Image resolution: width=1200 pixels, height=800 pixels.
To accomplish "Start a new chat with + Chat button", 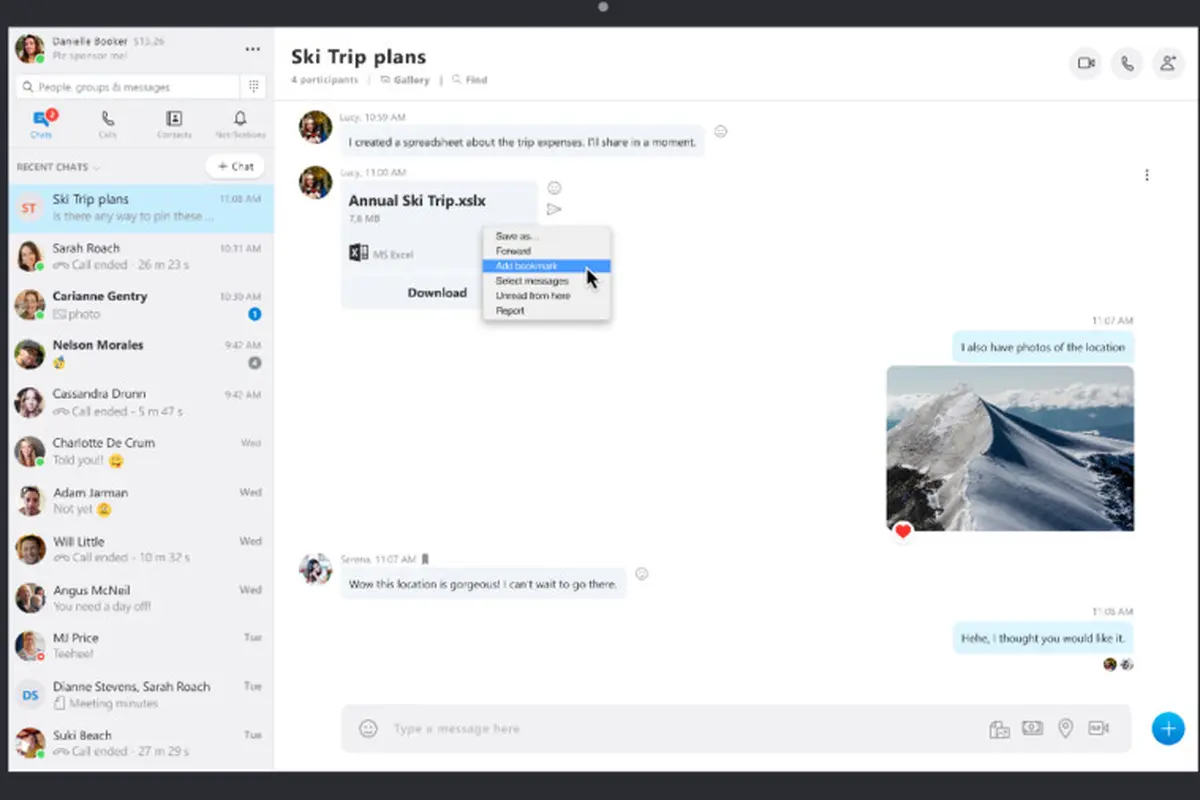I will (235, 166).
